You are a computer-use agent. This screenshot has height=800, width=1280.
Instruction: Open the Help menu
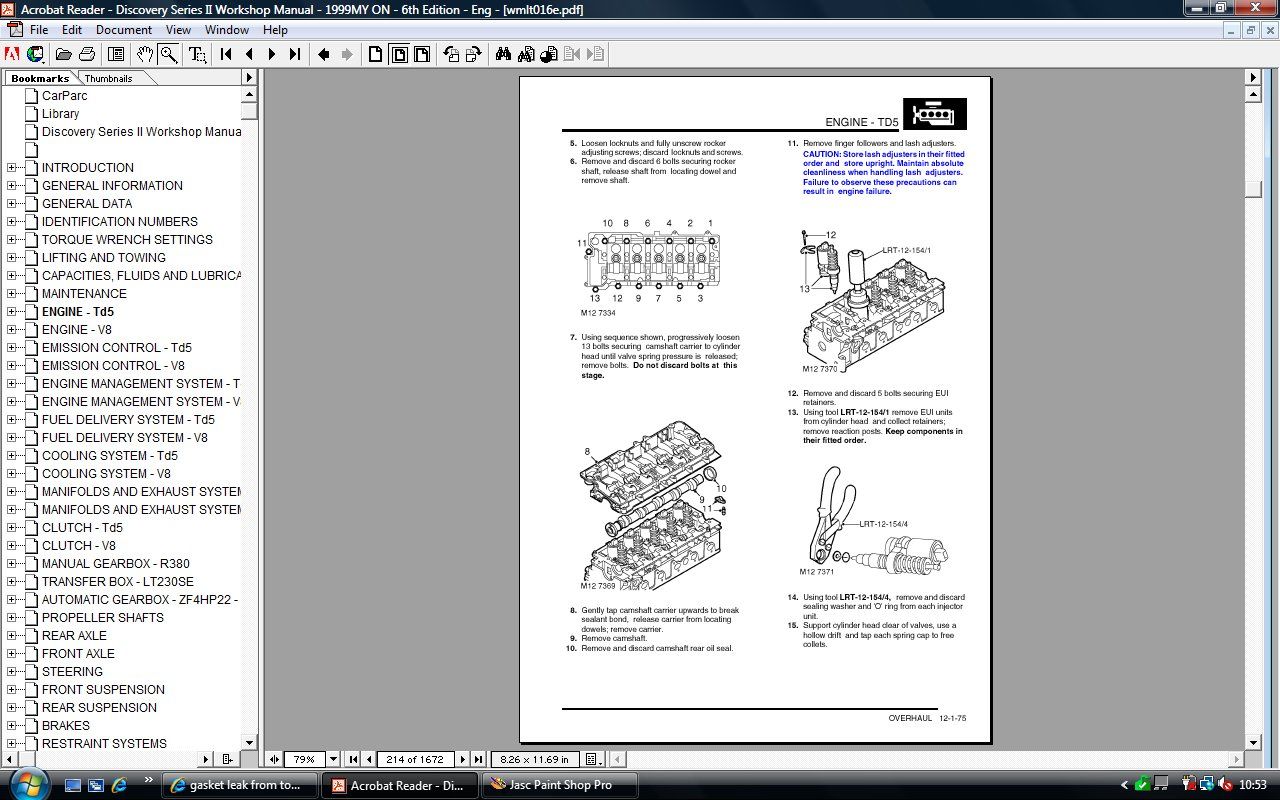(275, 30)
